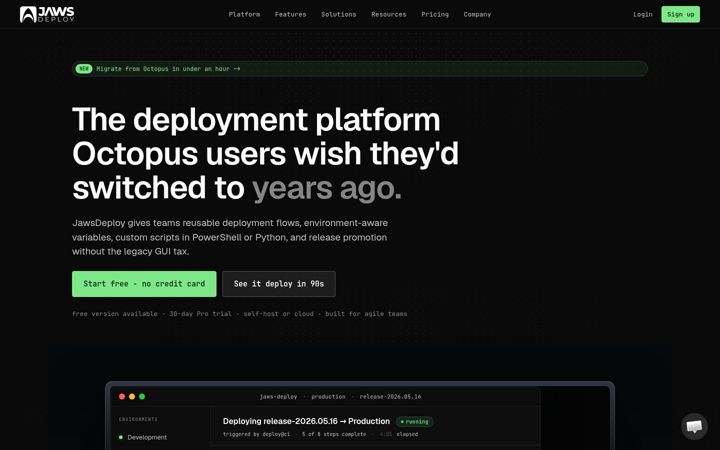Viewport: 720px width, 450px height.
Task: Click the ENVIRONMENTS sidebar label
Action: (x=138, y=419)
